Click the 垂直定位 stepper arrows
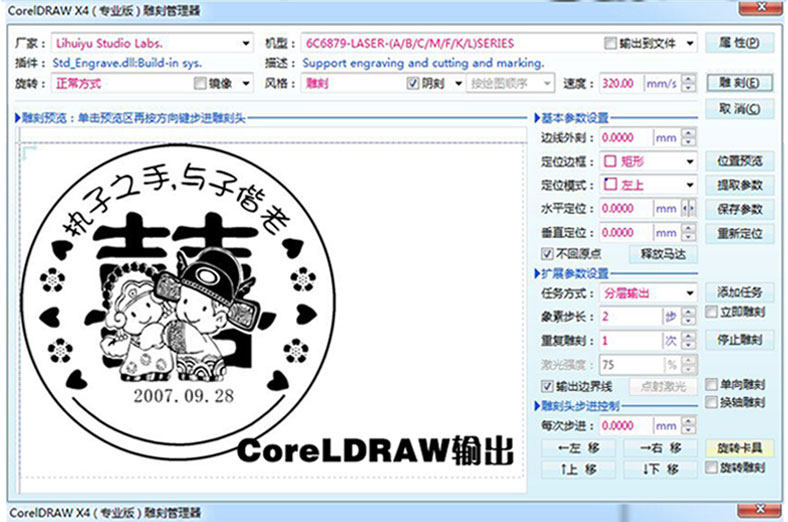This screenshot has height=522, width=788. 689,233
